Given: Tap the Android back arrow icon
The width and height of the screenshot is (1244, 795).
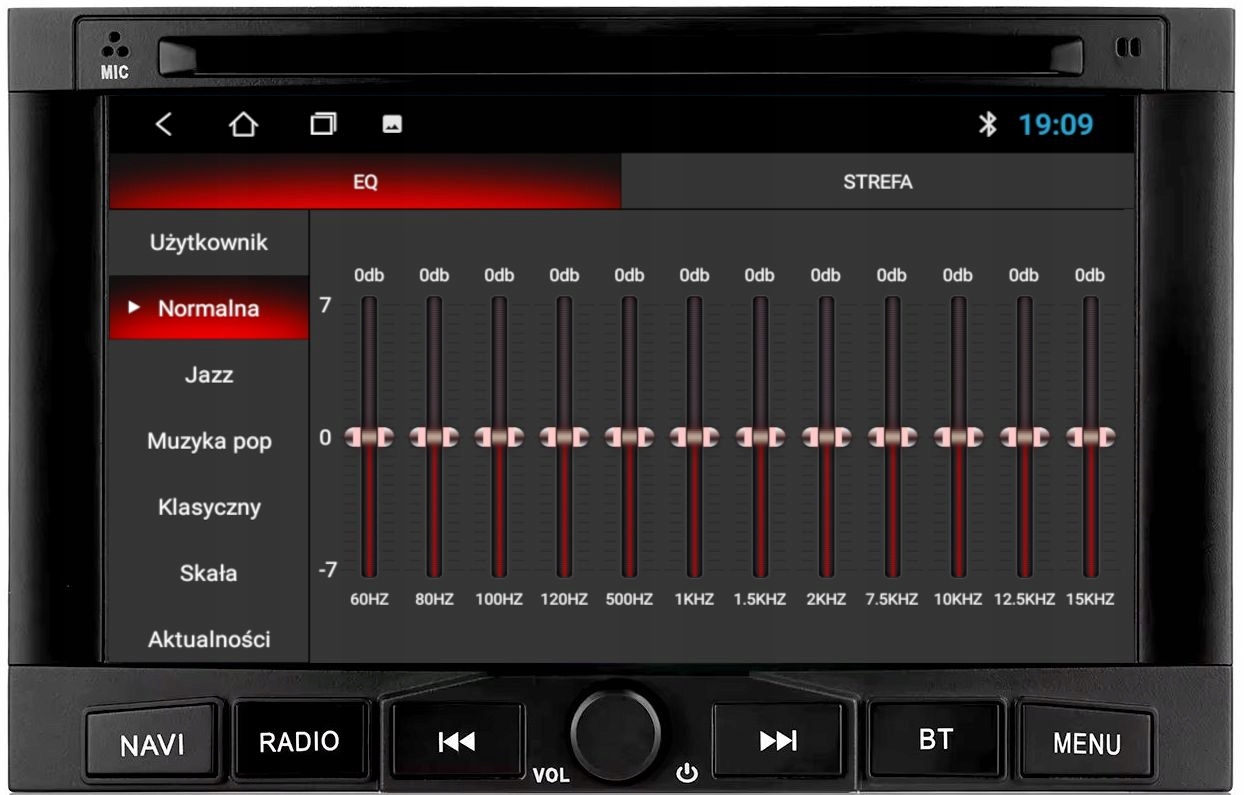Looking at the screenshot, I should (x=164, y=124).
